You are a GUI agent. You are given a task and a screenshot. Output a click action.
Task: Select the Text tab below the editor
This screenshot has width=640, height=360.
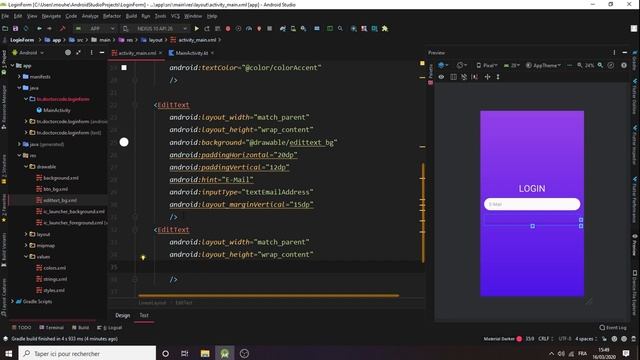point(144,315)
